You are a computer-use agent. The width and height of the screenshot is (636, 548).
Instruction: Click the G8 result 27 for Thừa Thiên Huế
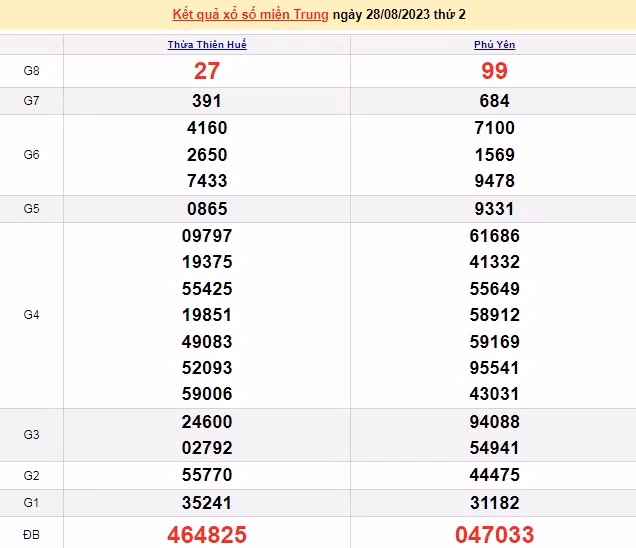[x=207, y=71]
